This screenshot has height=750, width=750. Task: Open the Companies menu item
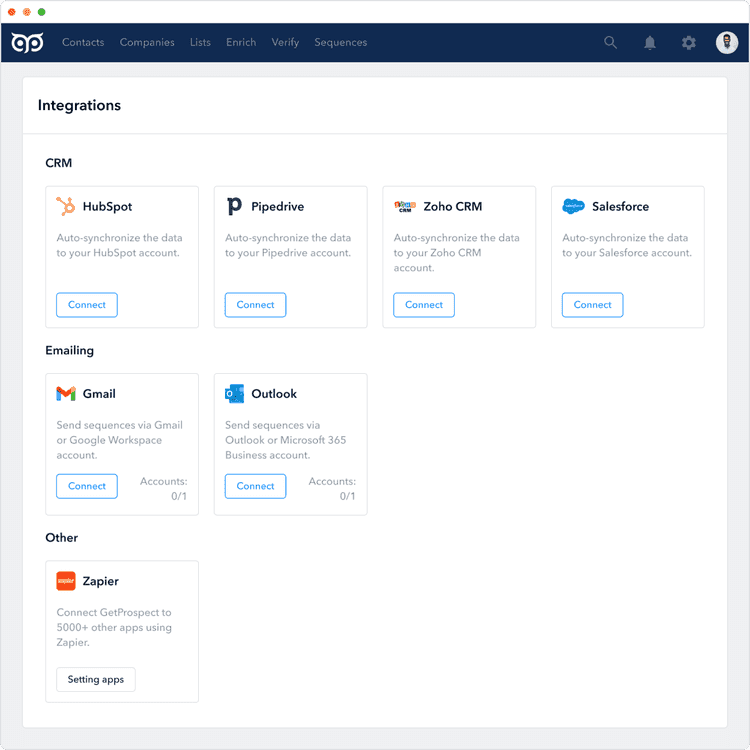click(147, 43)
